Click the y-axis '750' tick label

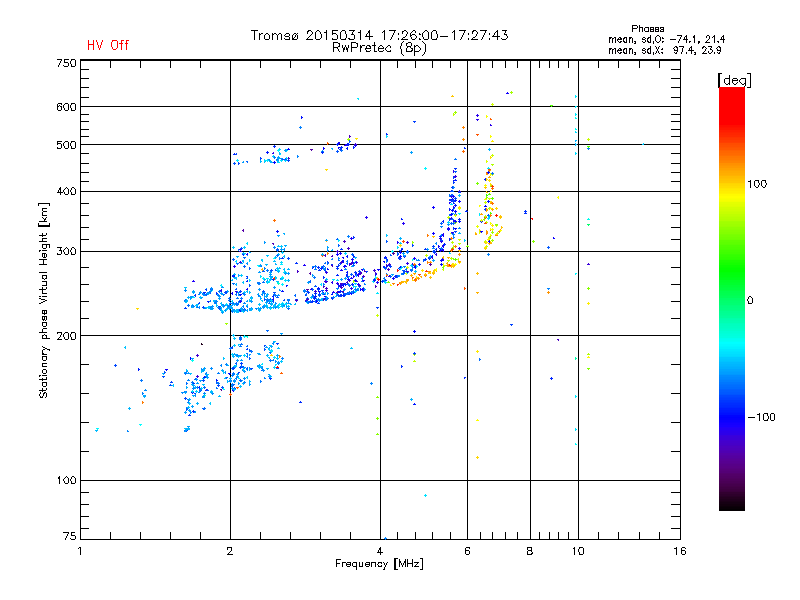[x=66, y=63]
